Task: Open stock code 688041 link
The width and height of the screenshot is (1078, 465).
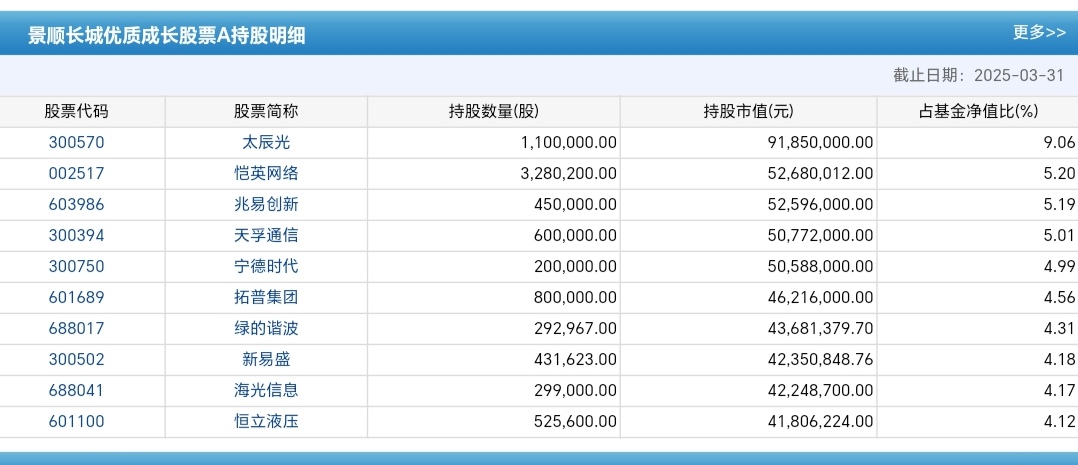Action: pyautogui.click(x=76, y=391)
